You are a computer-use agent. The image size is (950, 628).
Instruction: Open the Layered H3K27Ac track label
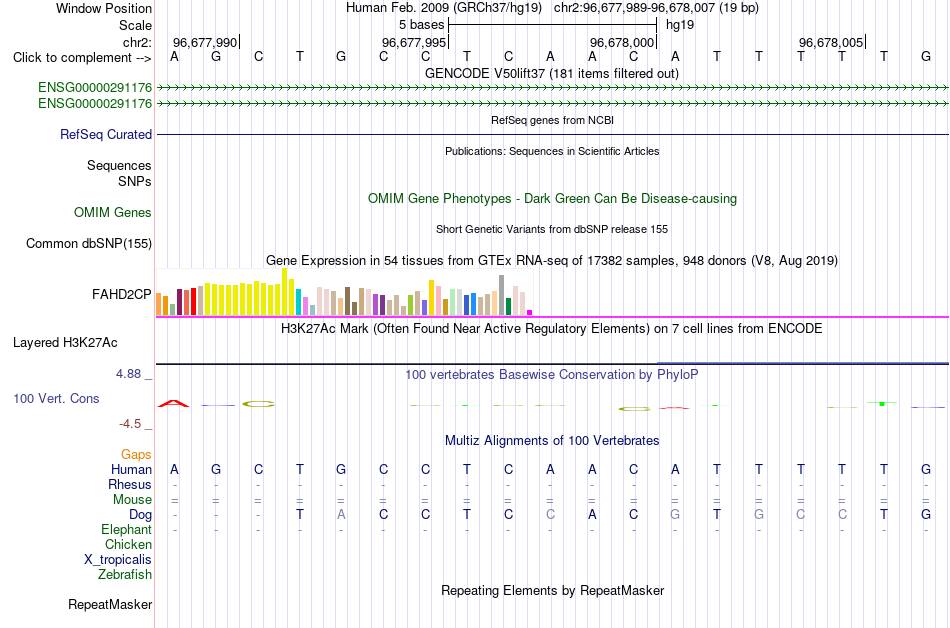click(x=65, y=343)
